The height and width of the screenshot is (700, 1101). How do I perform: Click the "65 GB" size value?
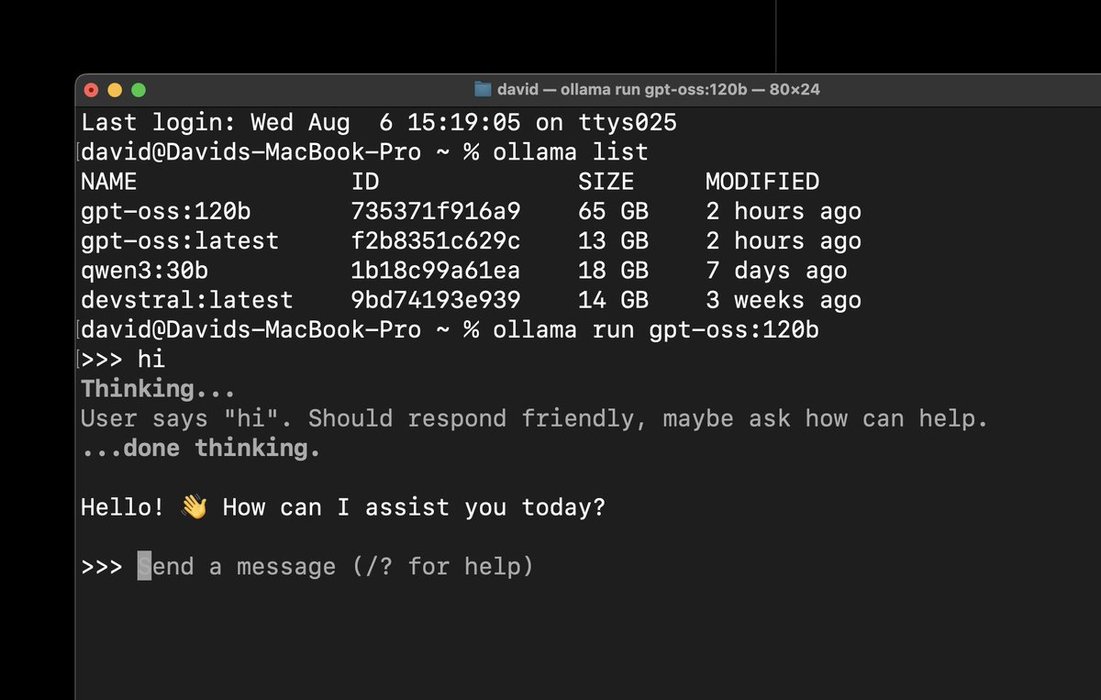613,212
